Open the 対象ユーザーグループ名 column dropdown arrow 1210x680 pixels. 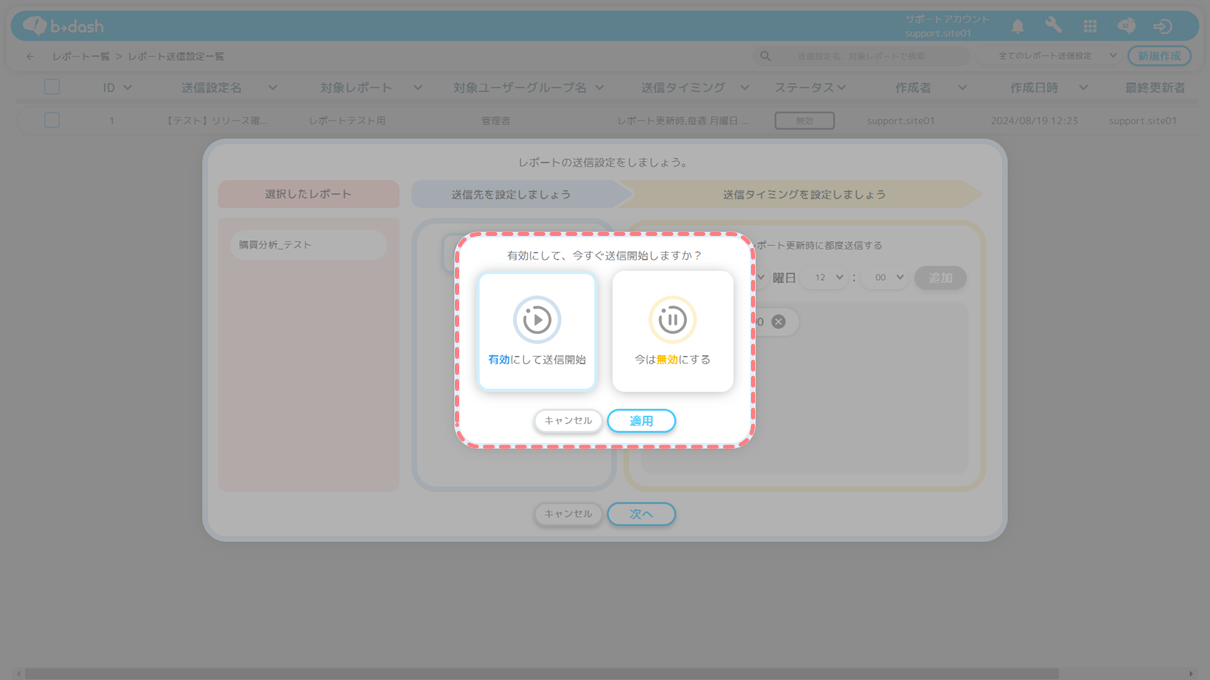click(599, 88)
